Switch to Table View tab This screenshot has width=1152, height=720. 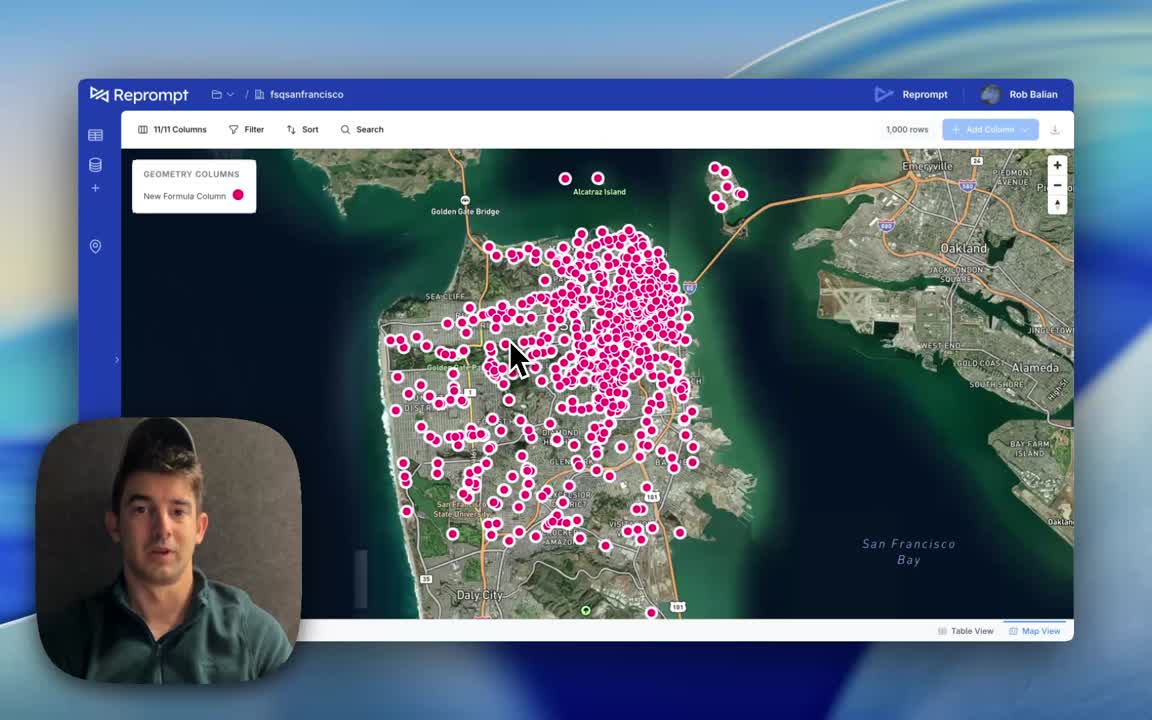coord(965,631)
